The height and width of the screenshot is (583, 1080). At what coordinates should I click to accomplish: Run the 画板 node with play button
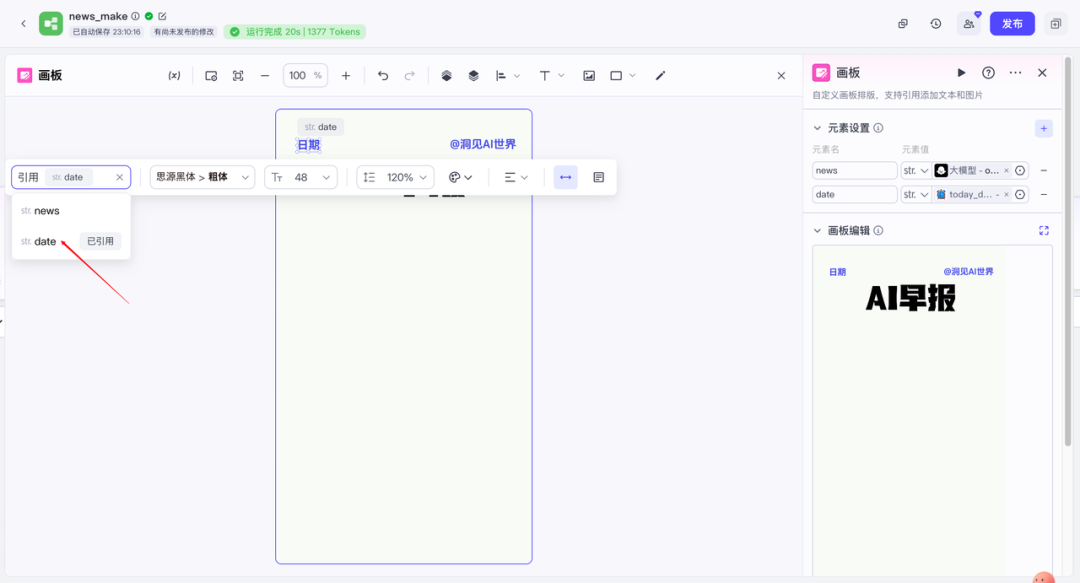coord(961,73)
